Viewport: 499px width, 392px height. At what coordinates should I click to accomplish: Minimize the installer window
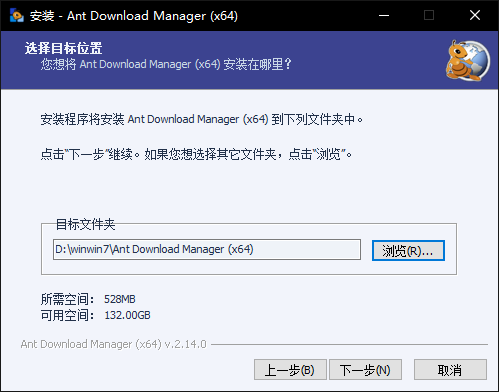tap(384, 15)
